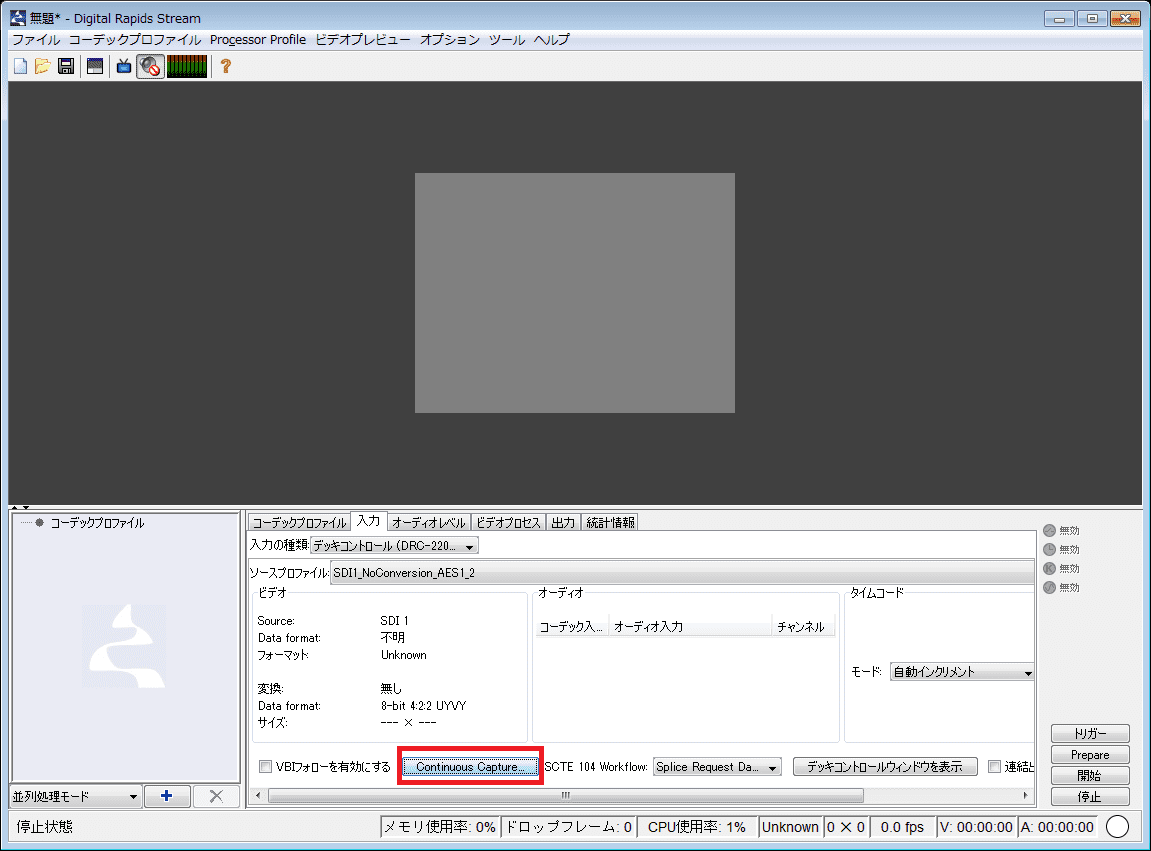
Task: Open the Processor Profile menu
Action: (x=258, y=40)
